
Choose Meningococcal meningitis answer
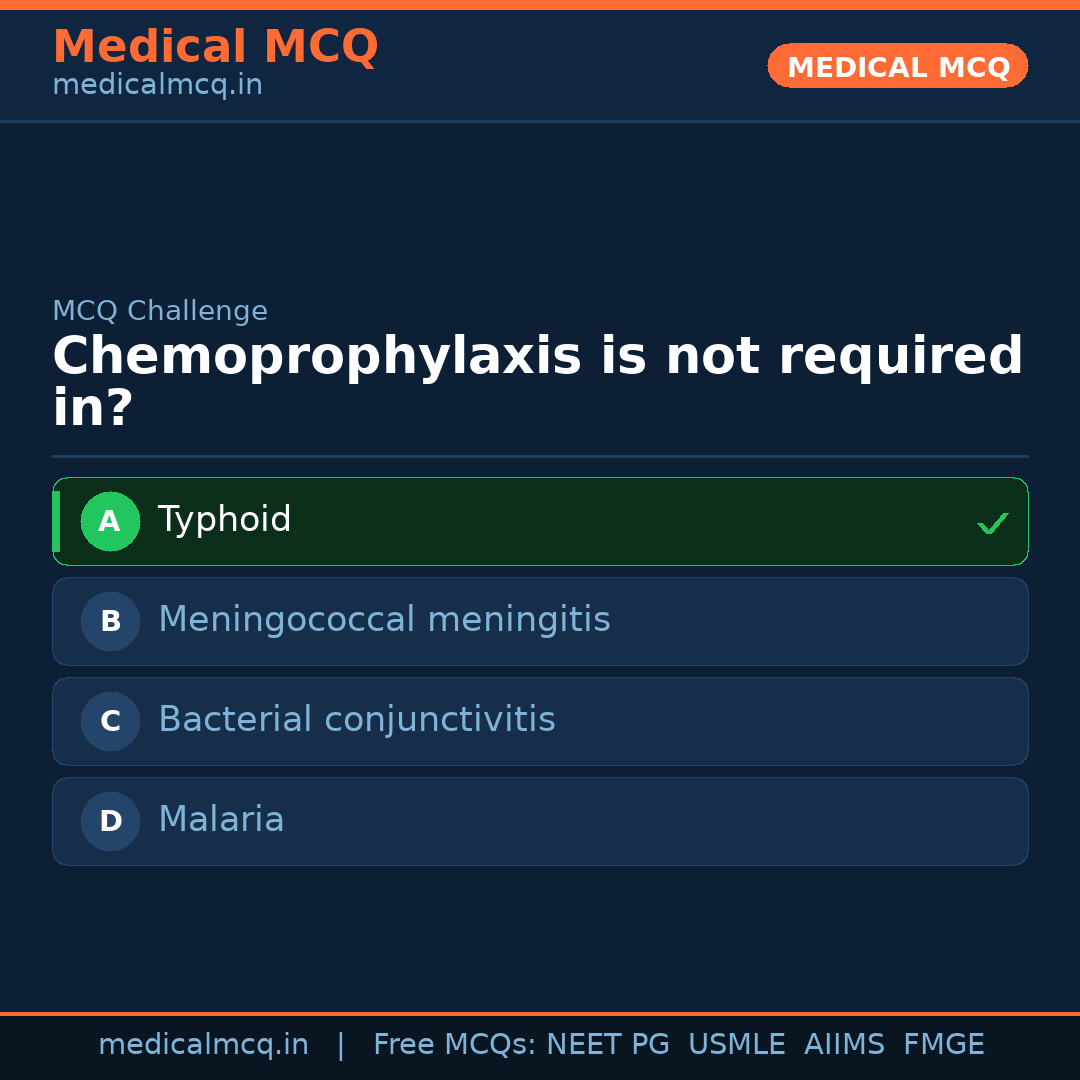tap(384, 620)
